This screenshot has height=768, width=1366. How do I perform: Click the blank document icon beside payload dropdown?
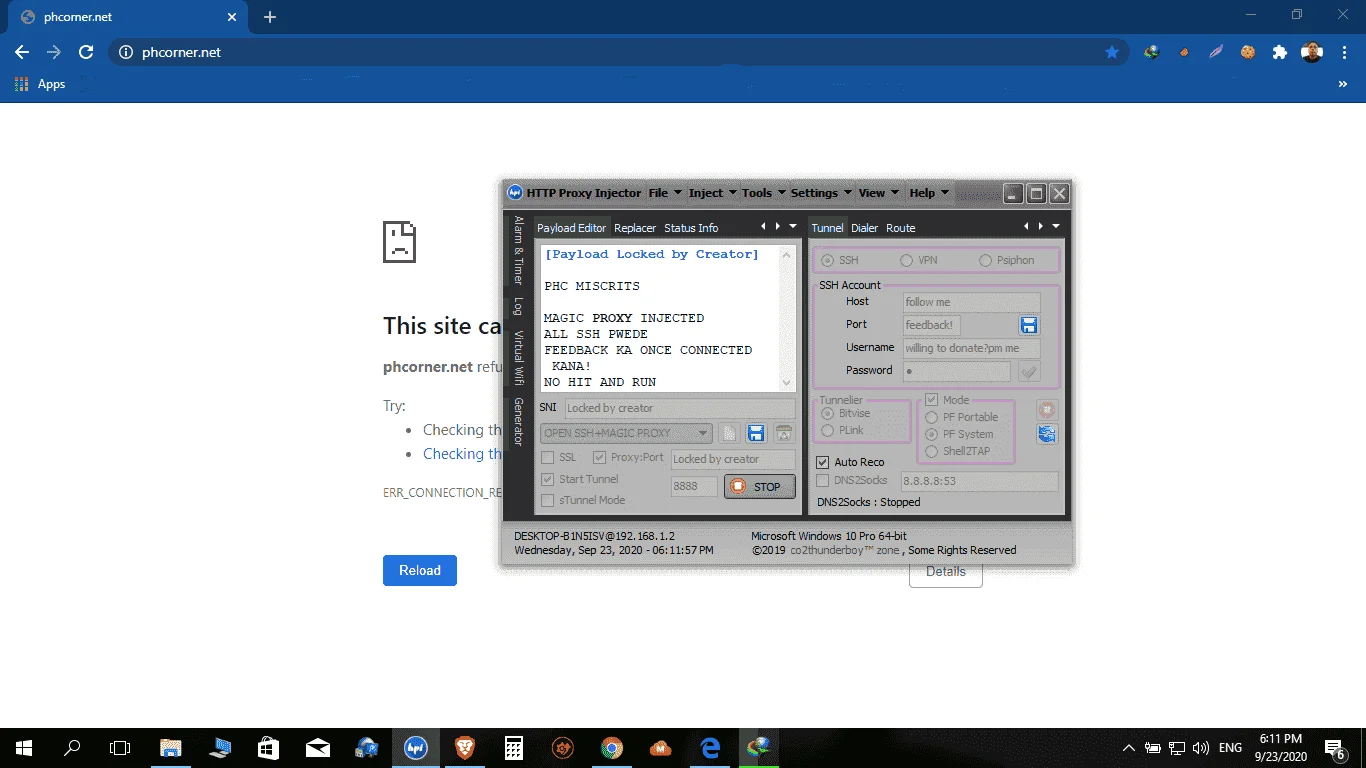click(729, 433)
